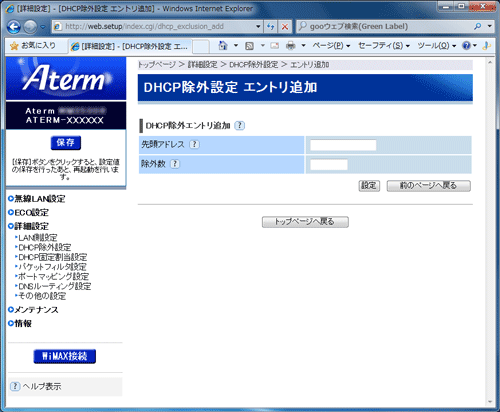Click help icon next to 除外数
This screenshot has height=412, width=500.
(x=175, y=164)
